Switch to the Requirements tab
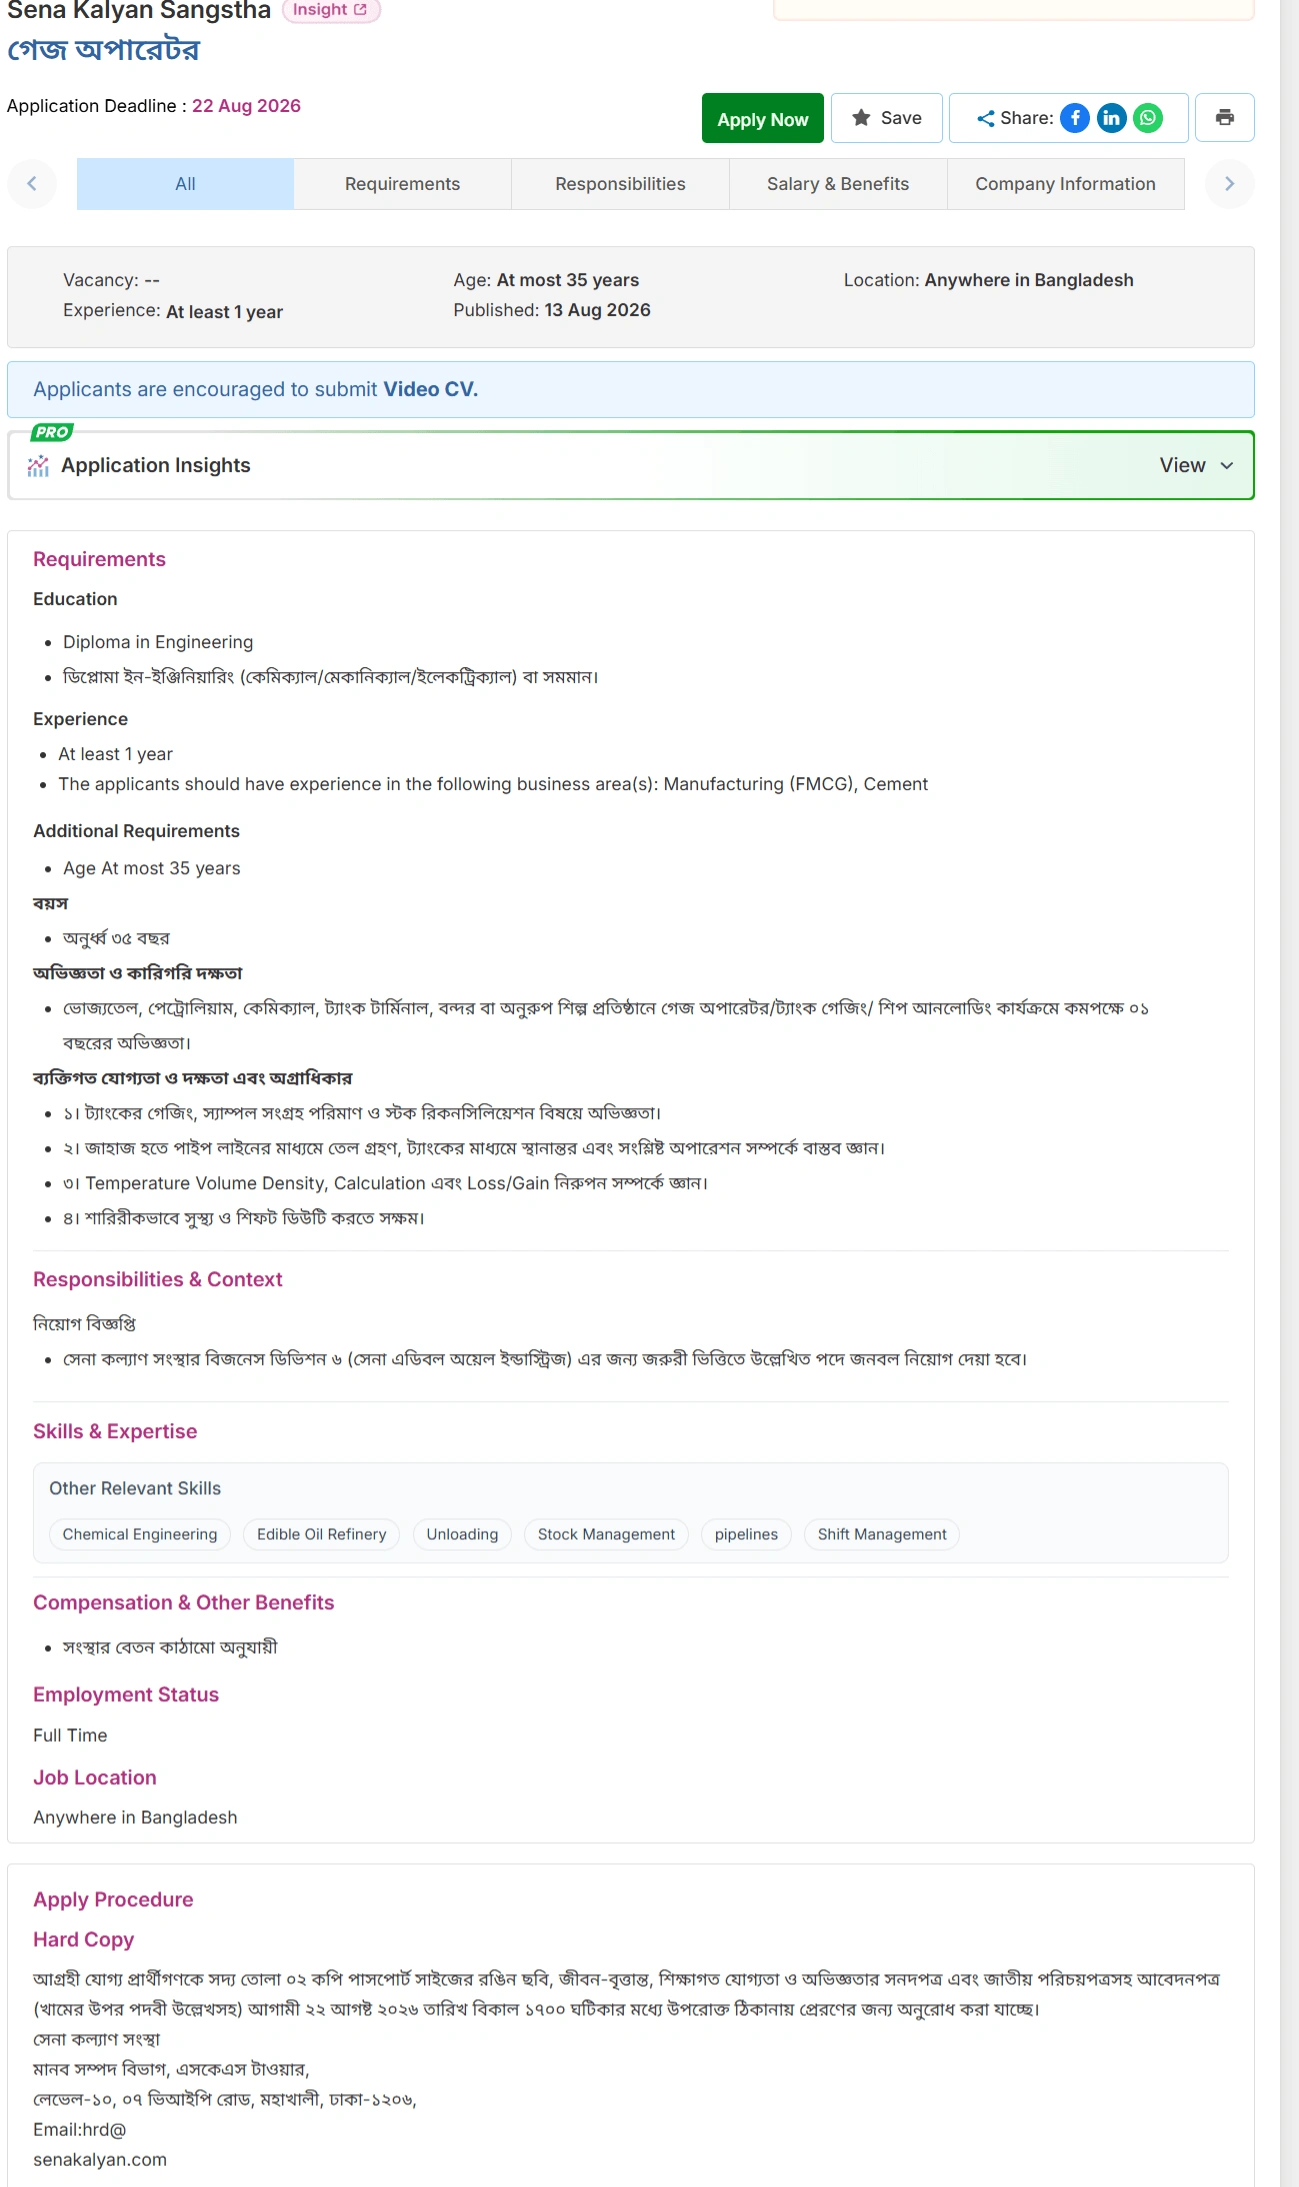Viewport: 1299px width, 2187px height. click(x=403, y=184)
